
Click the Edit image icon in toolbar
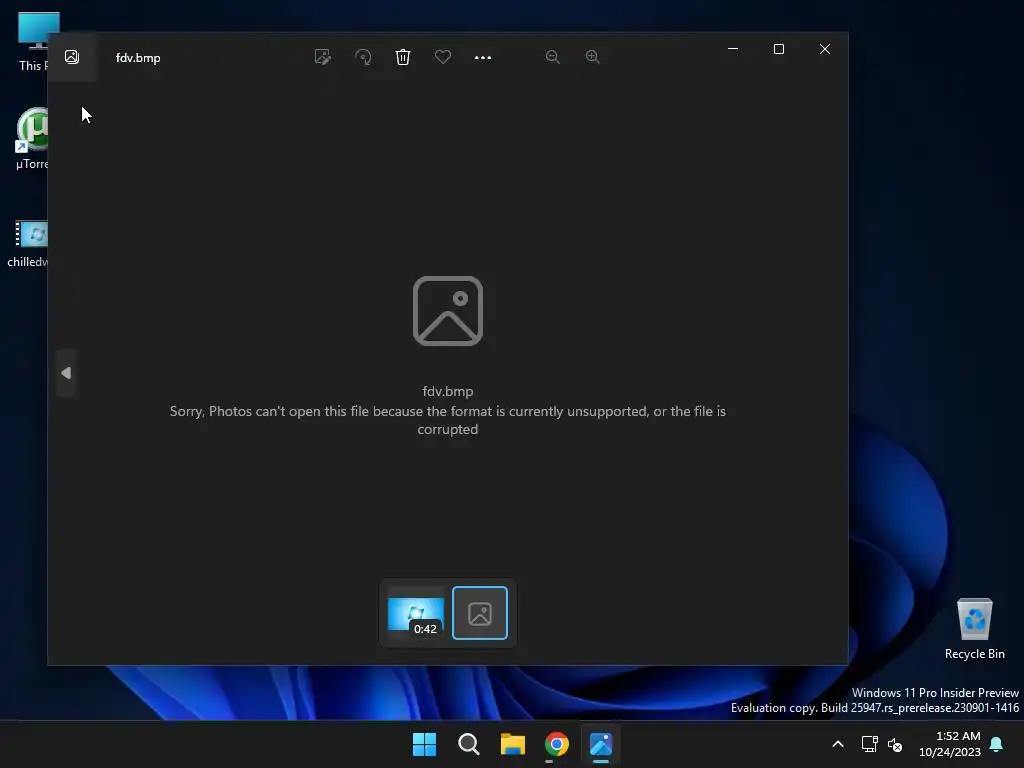click(323, 57)
